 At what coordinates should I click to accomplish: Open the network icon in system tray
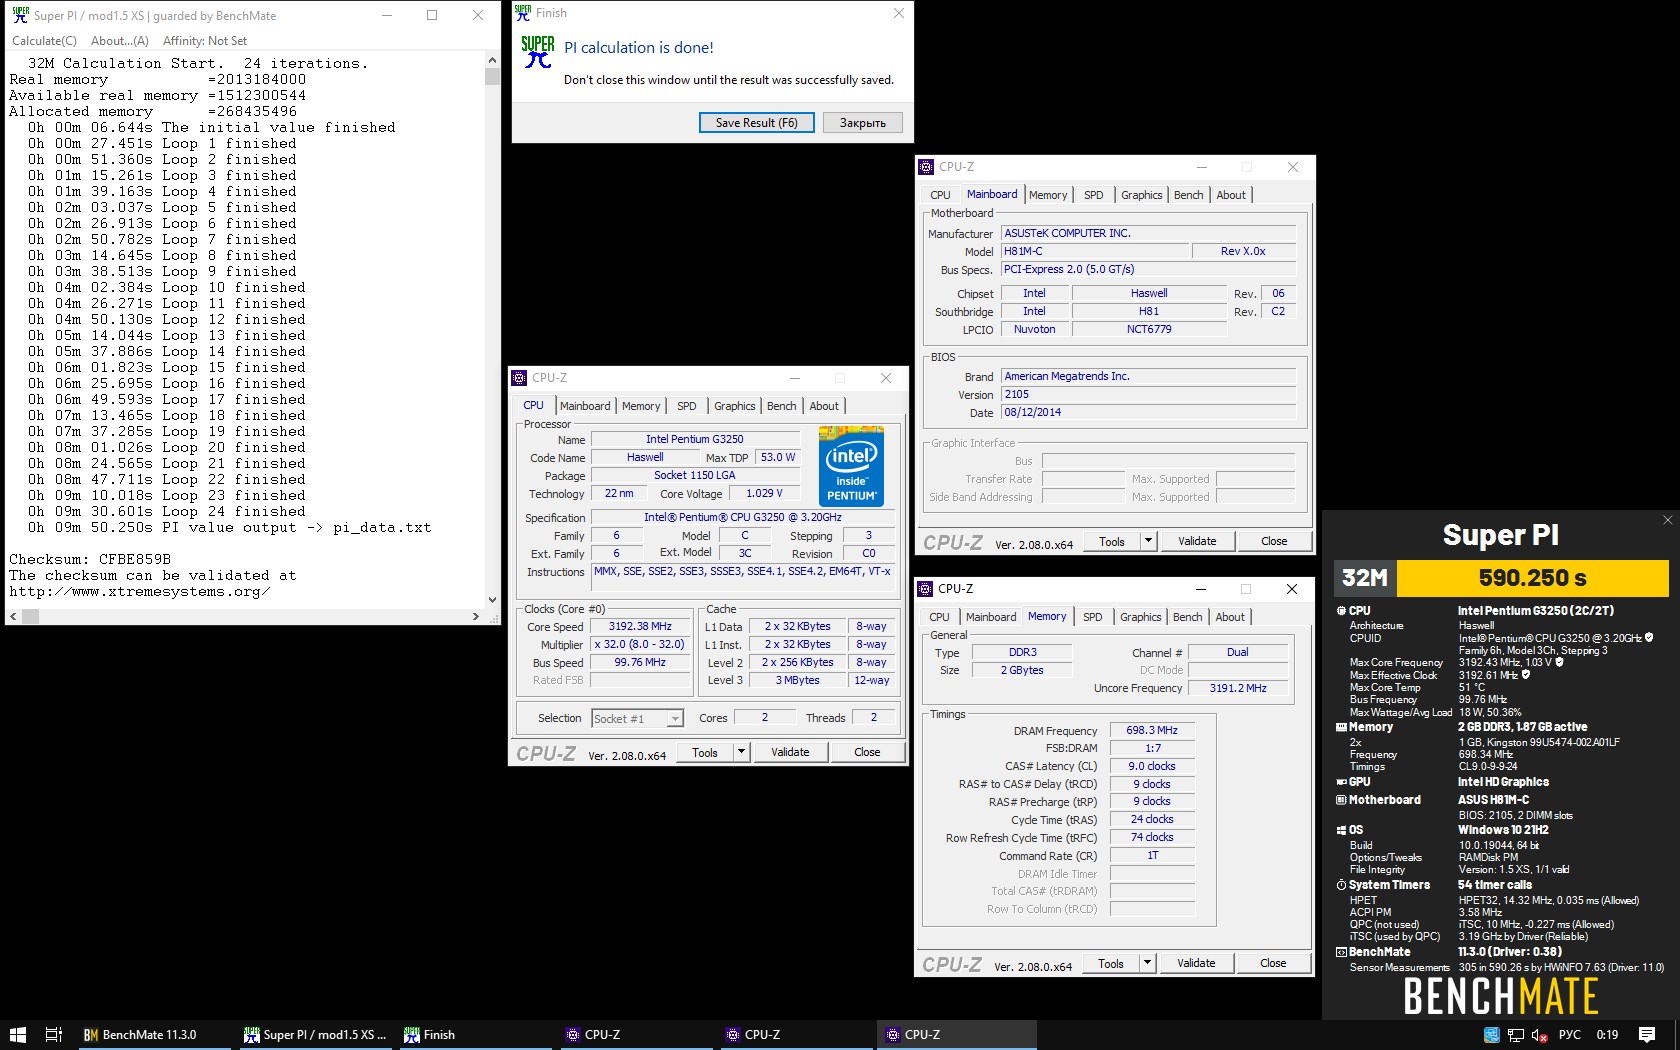1516,1035
